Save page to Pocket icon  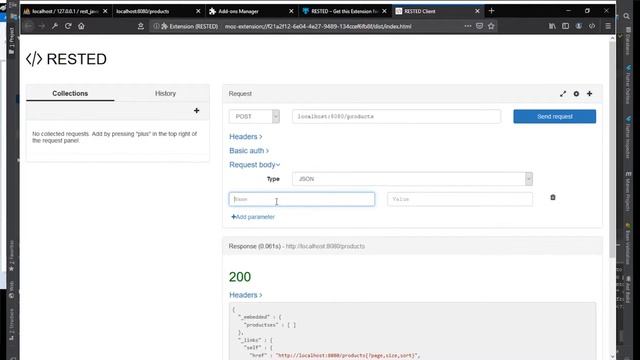(480, 26)
